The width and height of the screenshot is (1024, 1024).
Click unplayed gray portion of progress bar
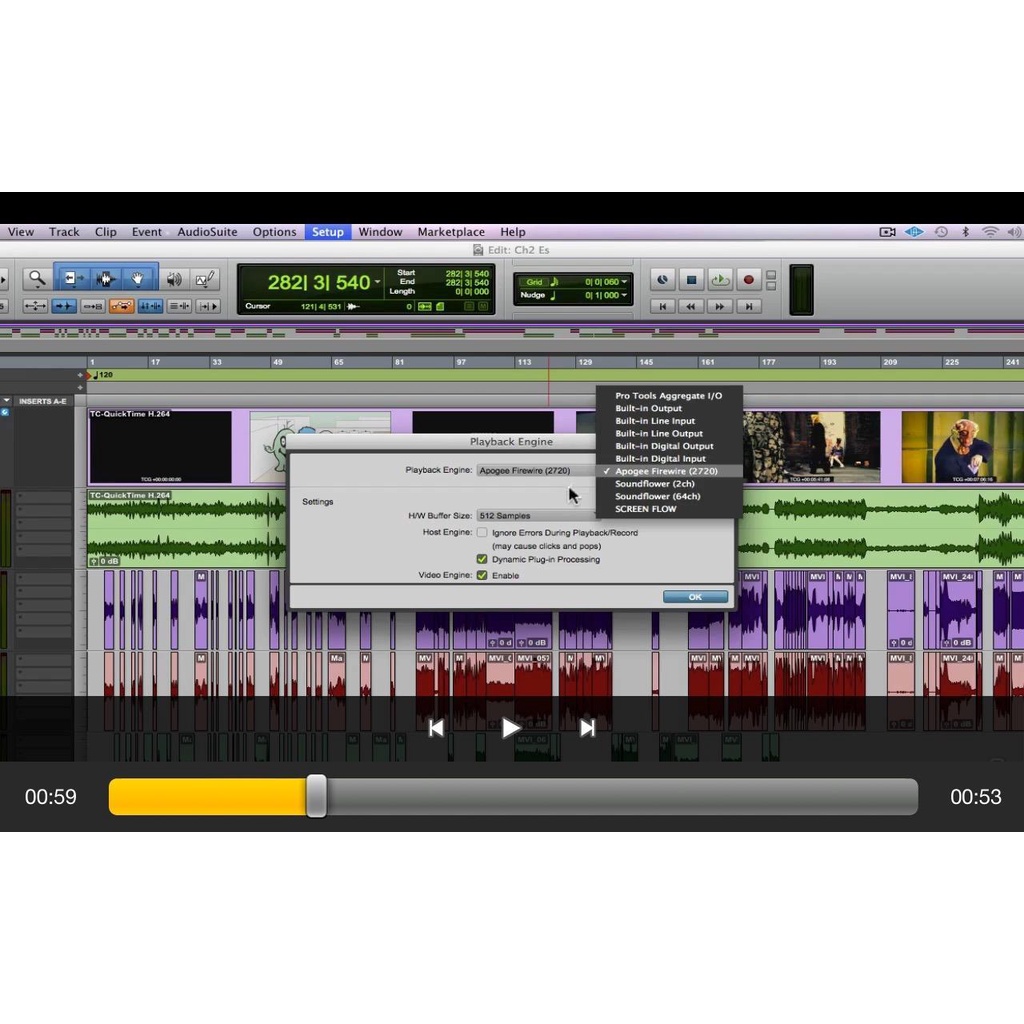click(x=622, y=797)
